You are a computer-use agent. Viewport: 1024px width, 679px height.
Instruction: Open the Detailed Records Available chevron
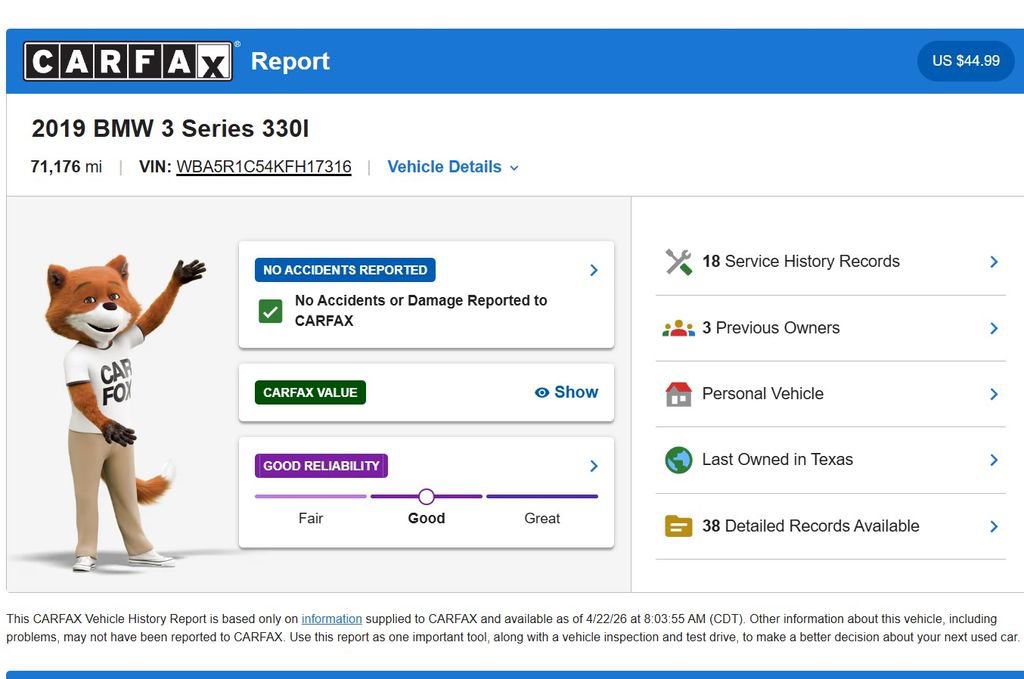pos(994,526)
